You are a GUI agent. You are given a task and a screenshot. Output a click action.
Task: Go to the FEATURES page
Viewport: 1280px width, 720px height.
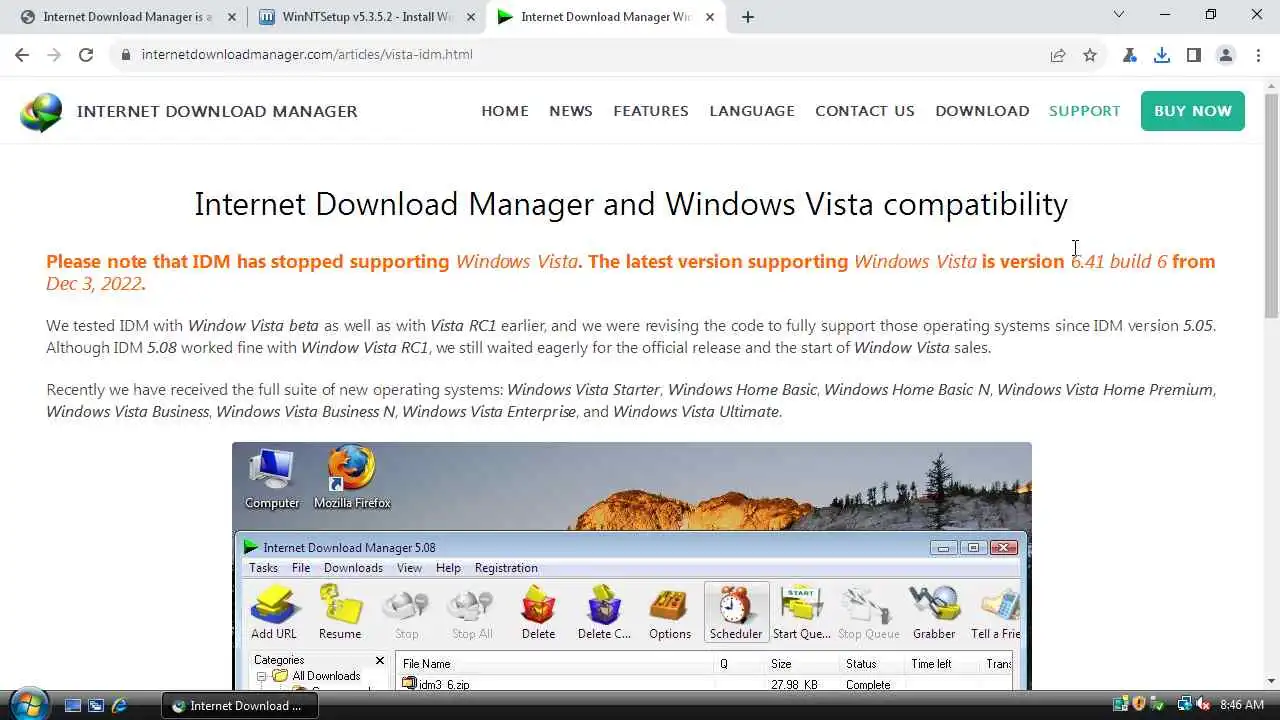[x=651, y=111]
